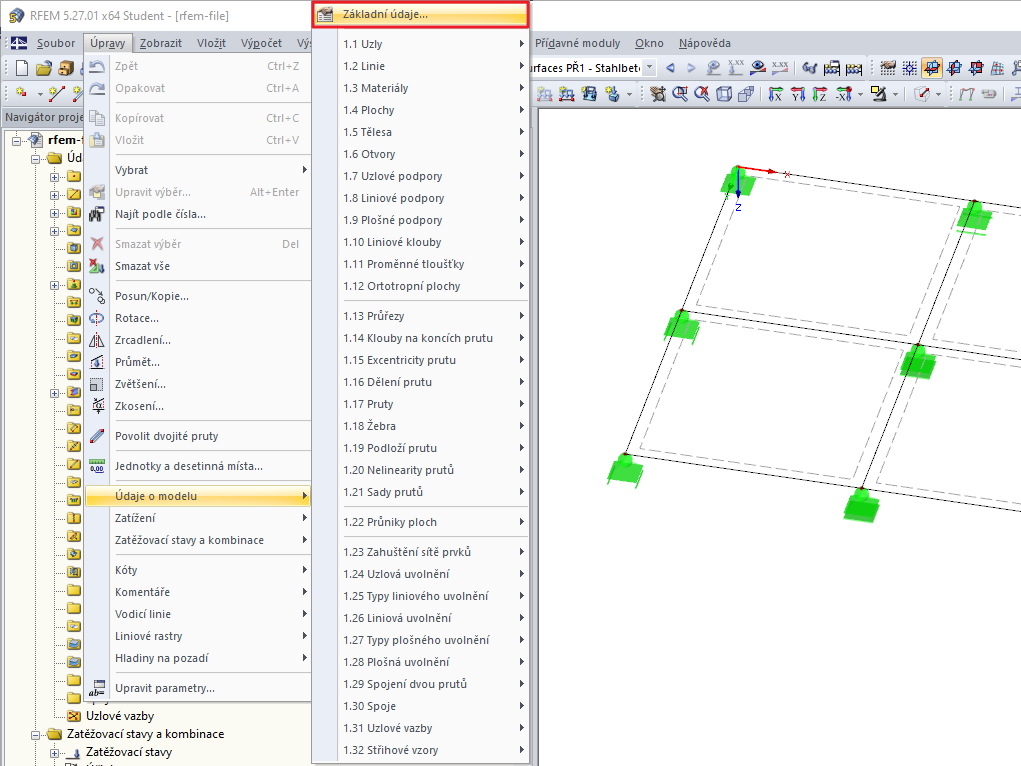Open the project manager cabinet icon
Screen dimensions: 1021x766
pyautogui.click(x=66, y=68)
